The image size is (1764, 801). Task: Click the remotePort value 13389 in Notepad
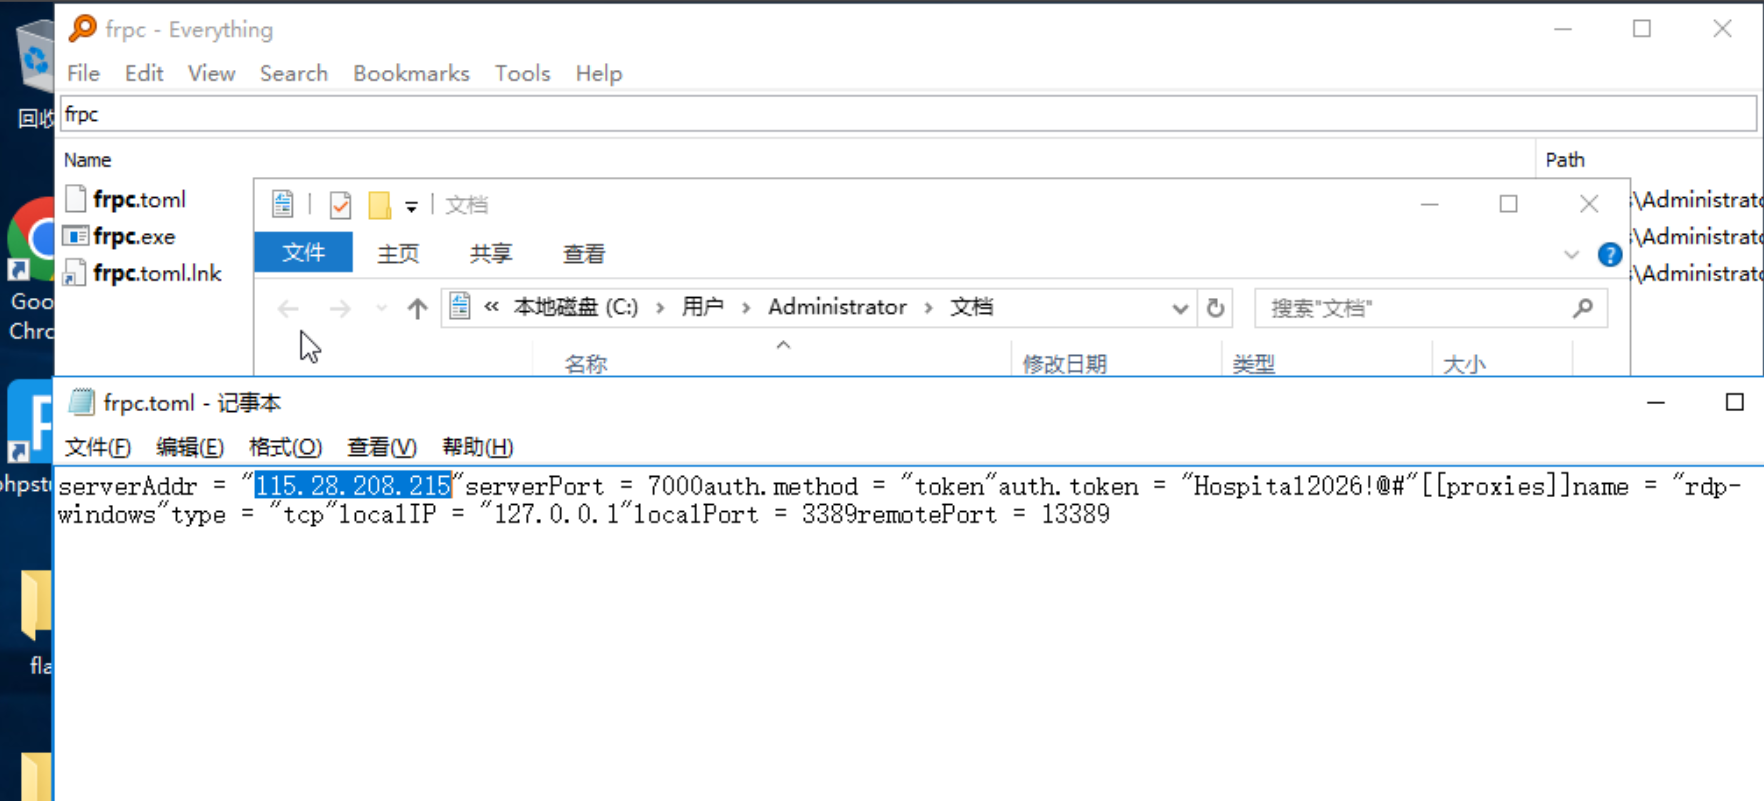pos(1075,514)
